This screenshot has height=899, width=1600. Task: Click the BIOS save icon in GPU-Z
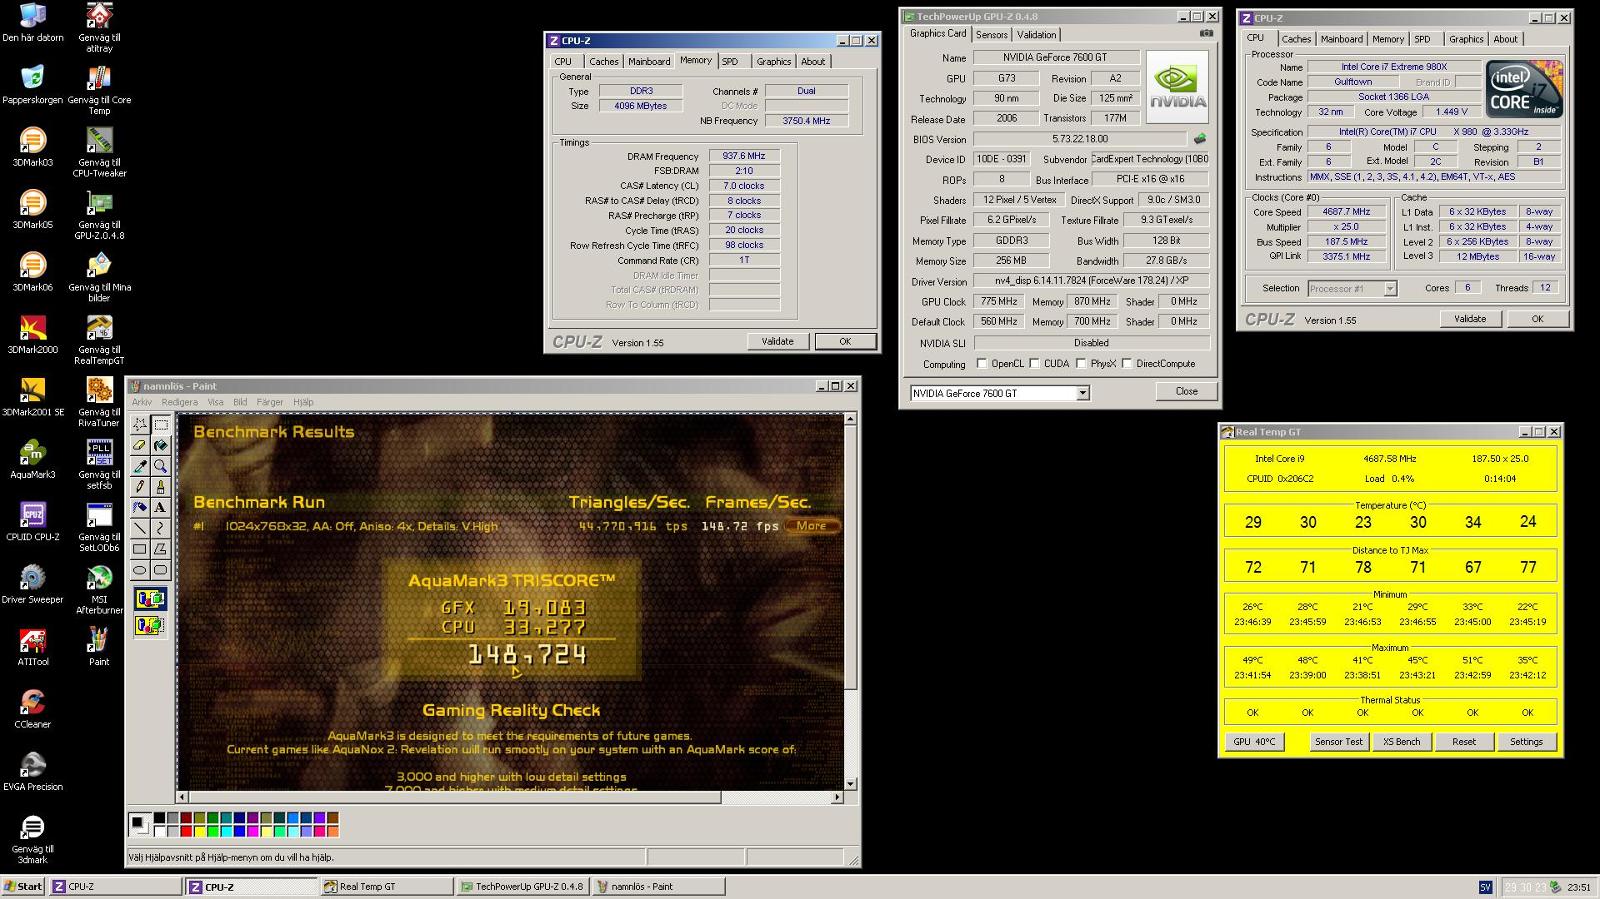pyautogui.click(x=1200, y=139)
